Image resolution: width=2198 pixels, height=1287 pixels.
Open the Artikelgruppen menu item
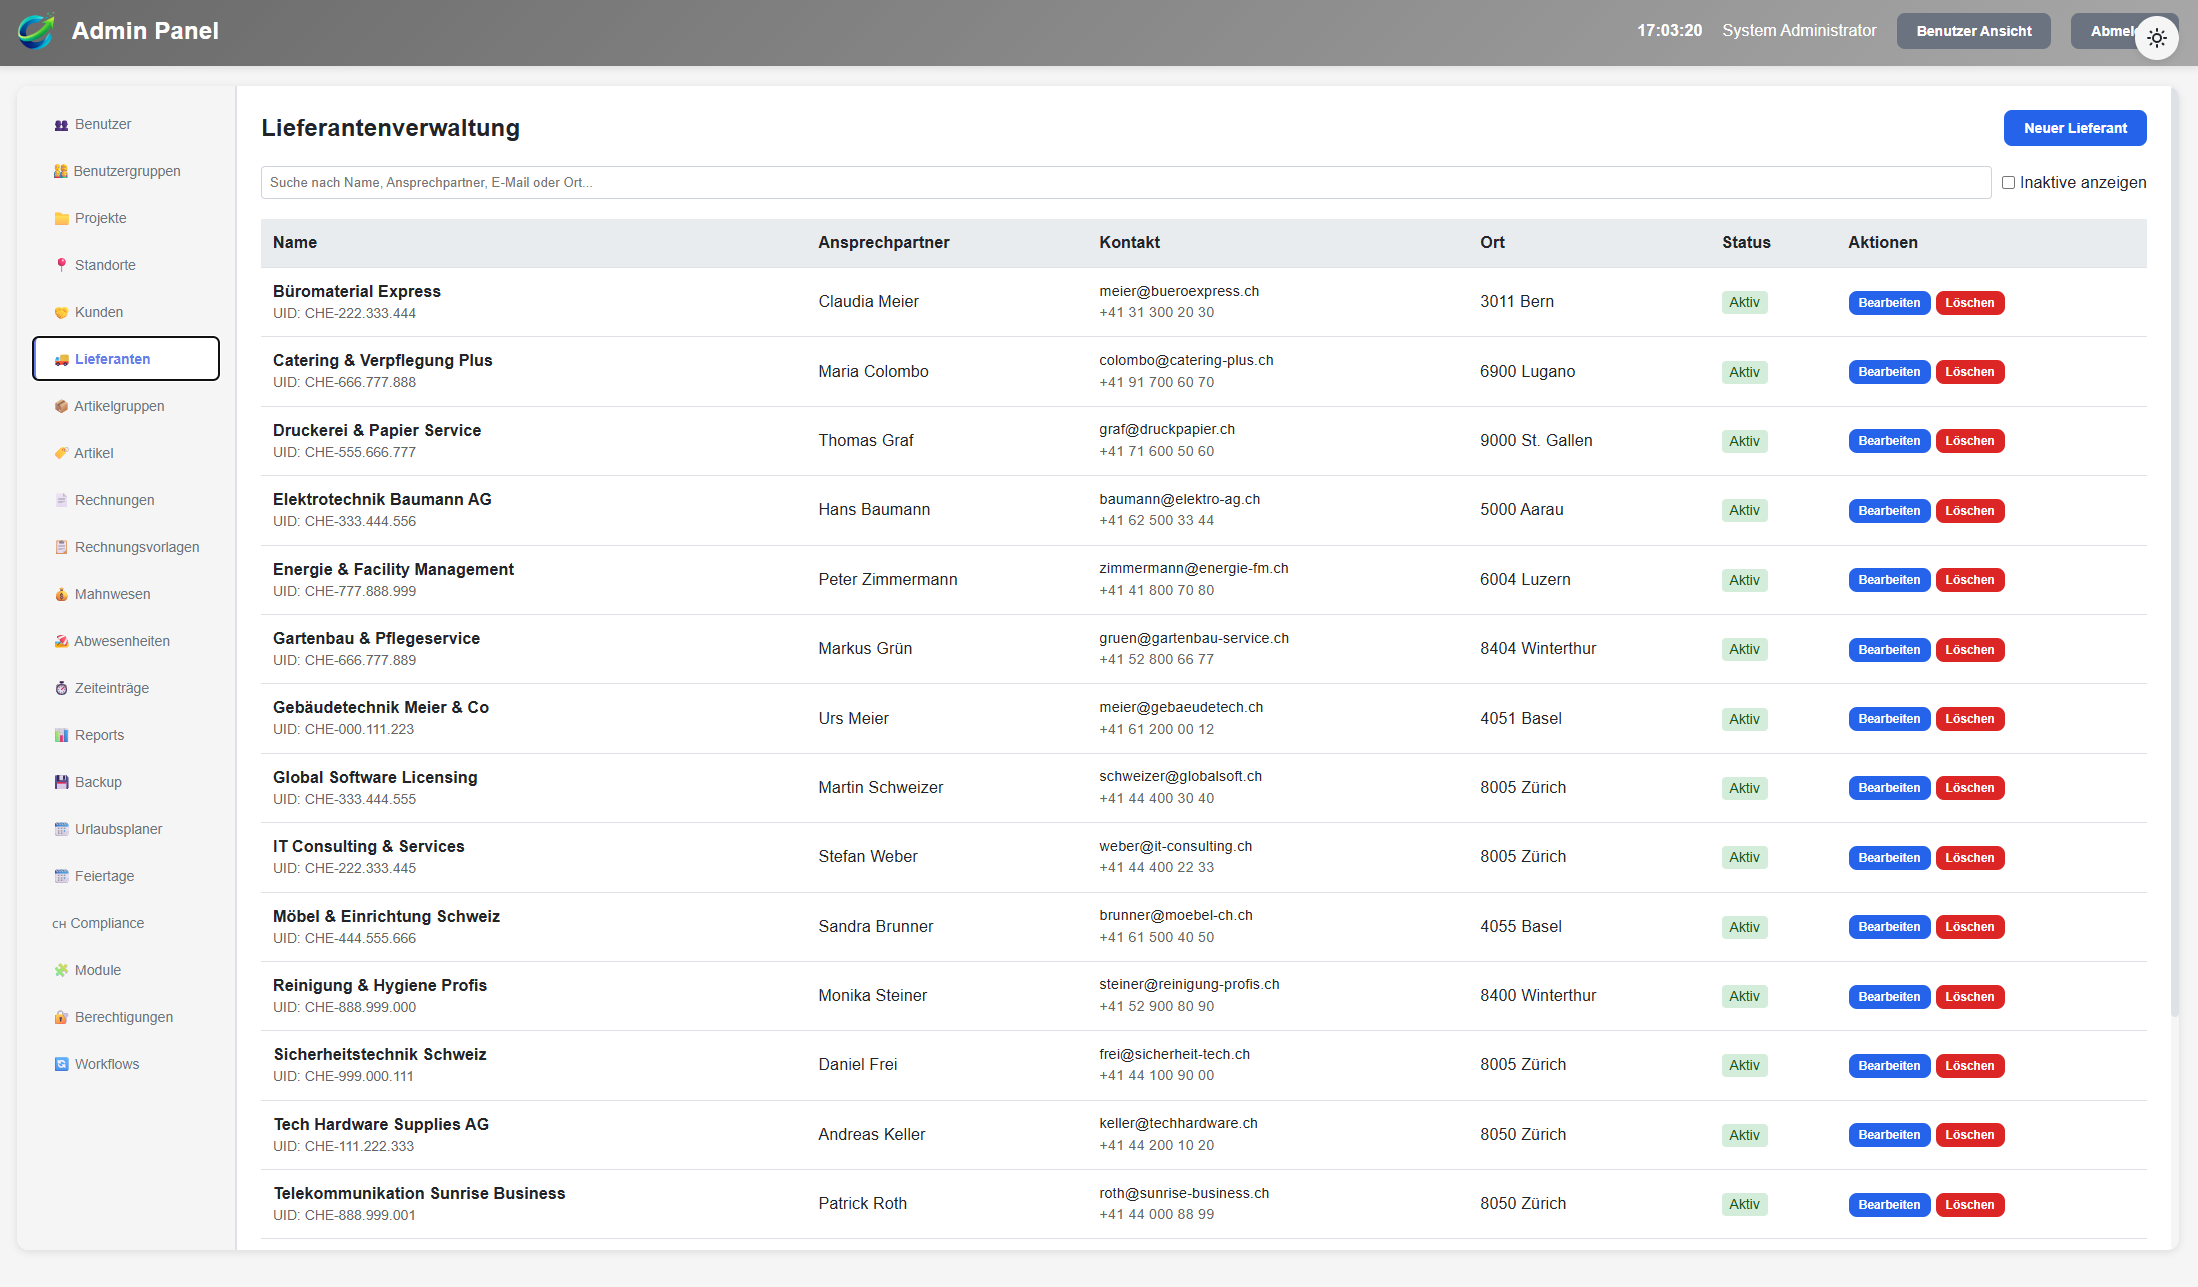[x=118, y=406]
